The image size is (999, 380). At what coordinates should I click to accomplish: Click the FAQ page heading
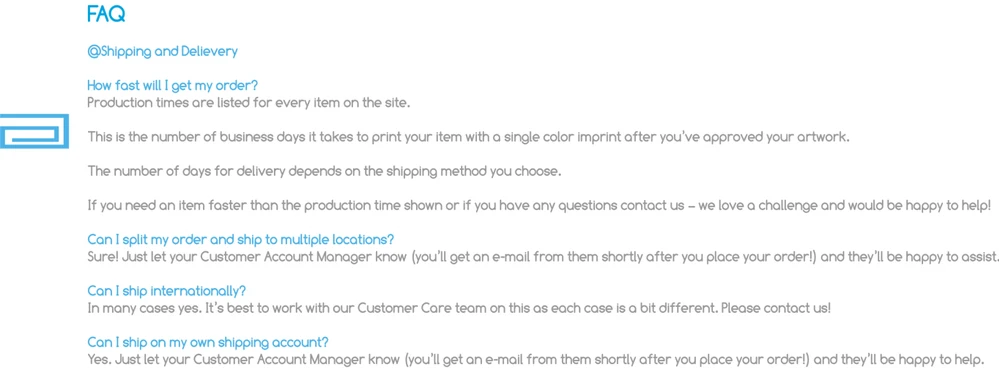click(106, 15)
